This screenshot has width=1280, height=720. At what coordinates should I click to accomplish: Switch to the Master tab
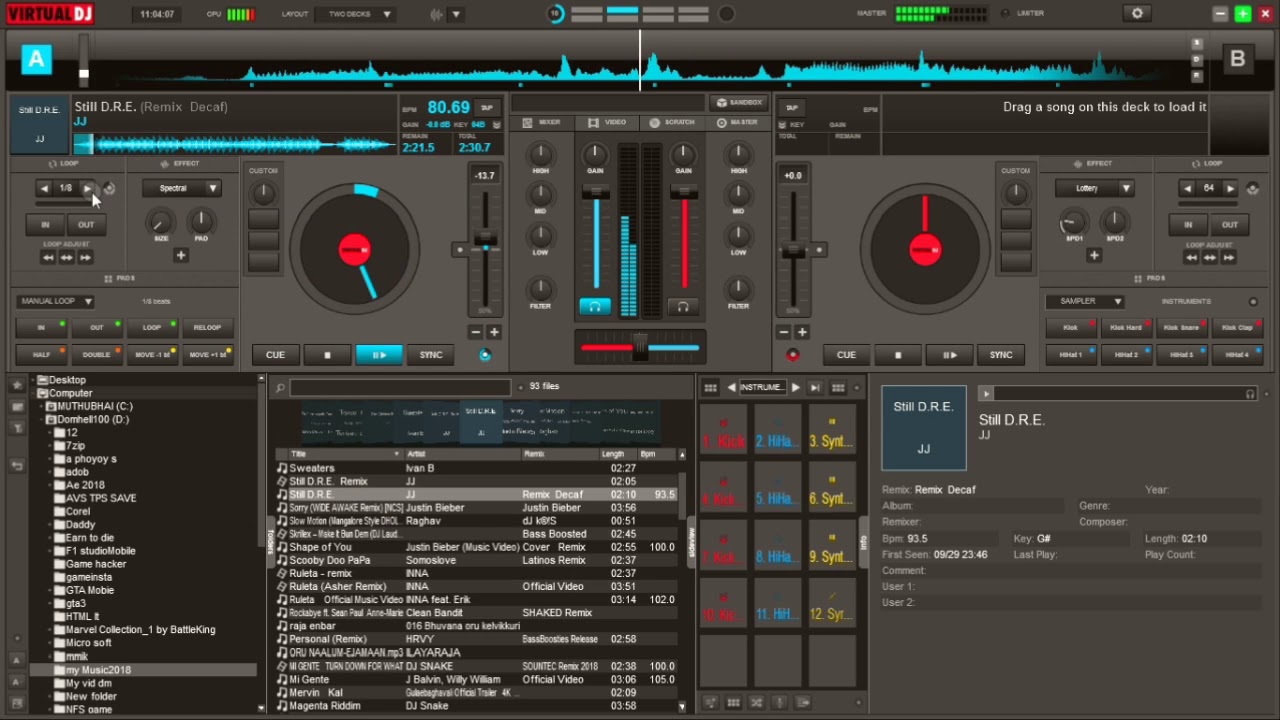738,122
